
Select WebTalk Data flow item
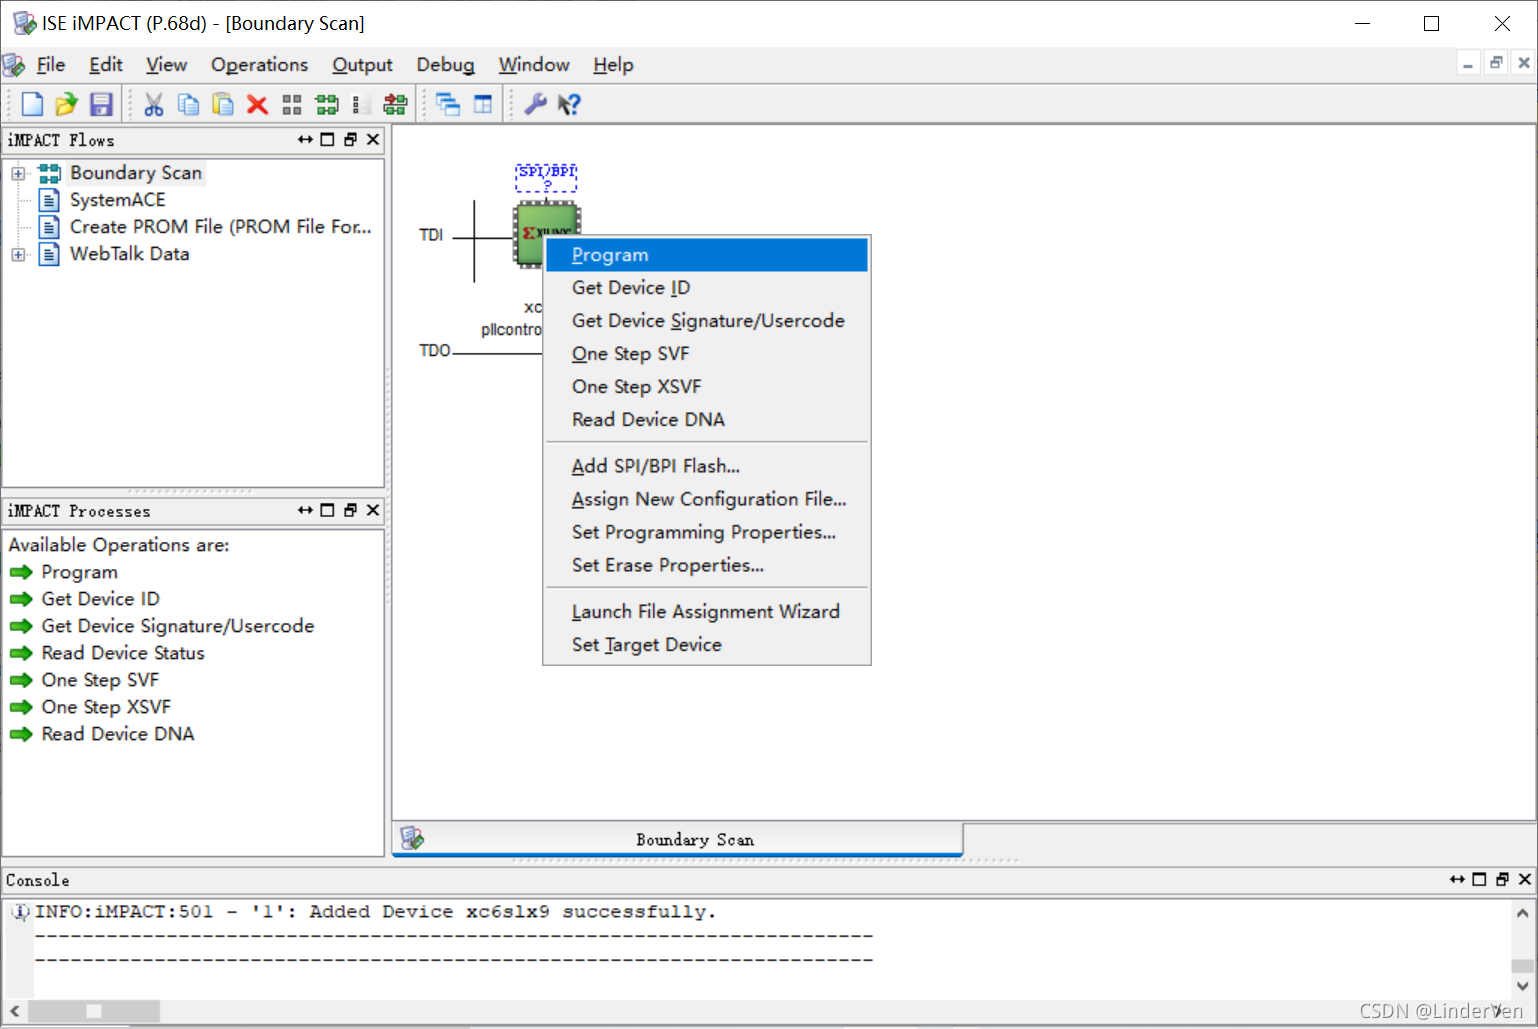click(129, 254)
